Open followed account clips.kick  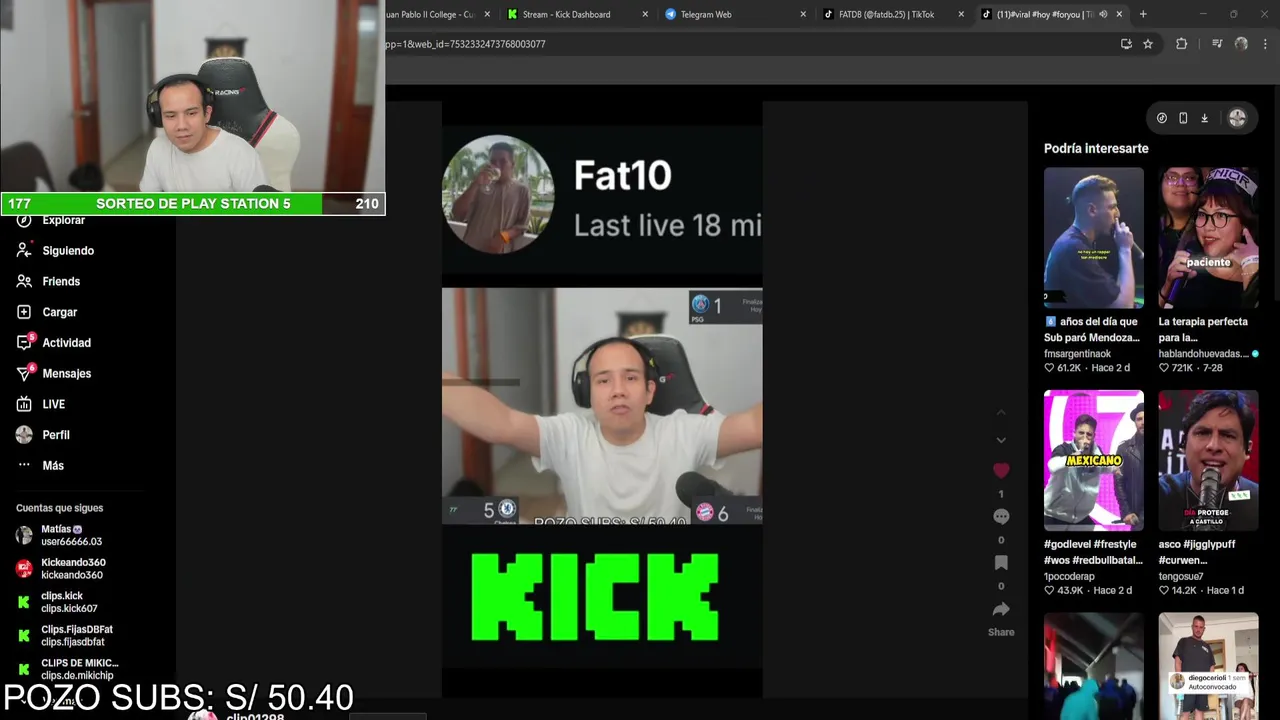click(58, 602)
